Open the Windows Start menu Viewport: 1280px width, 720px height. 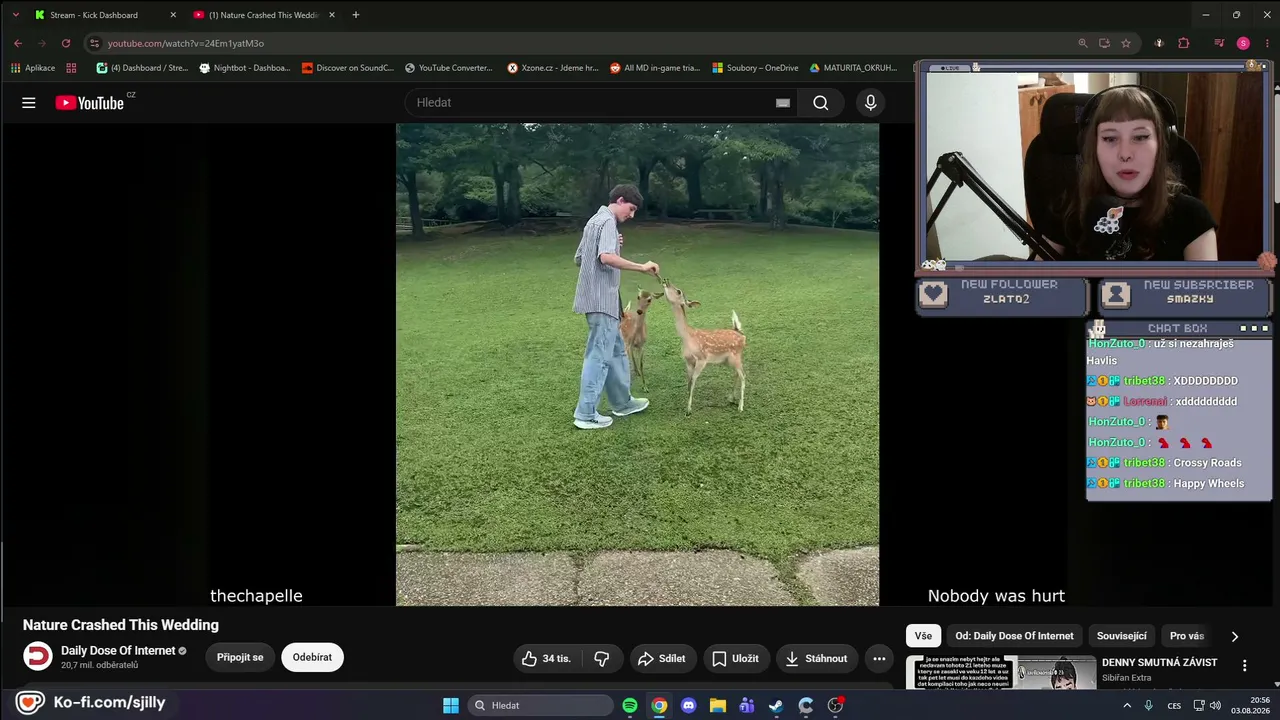(450, 705)
